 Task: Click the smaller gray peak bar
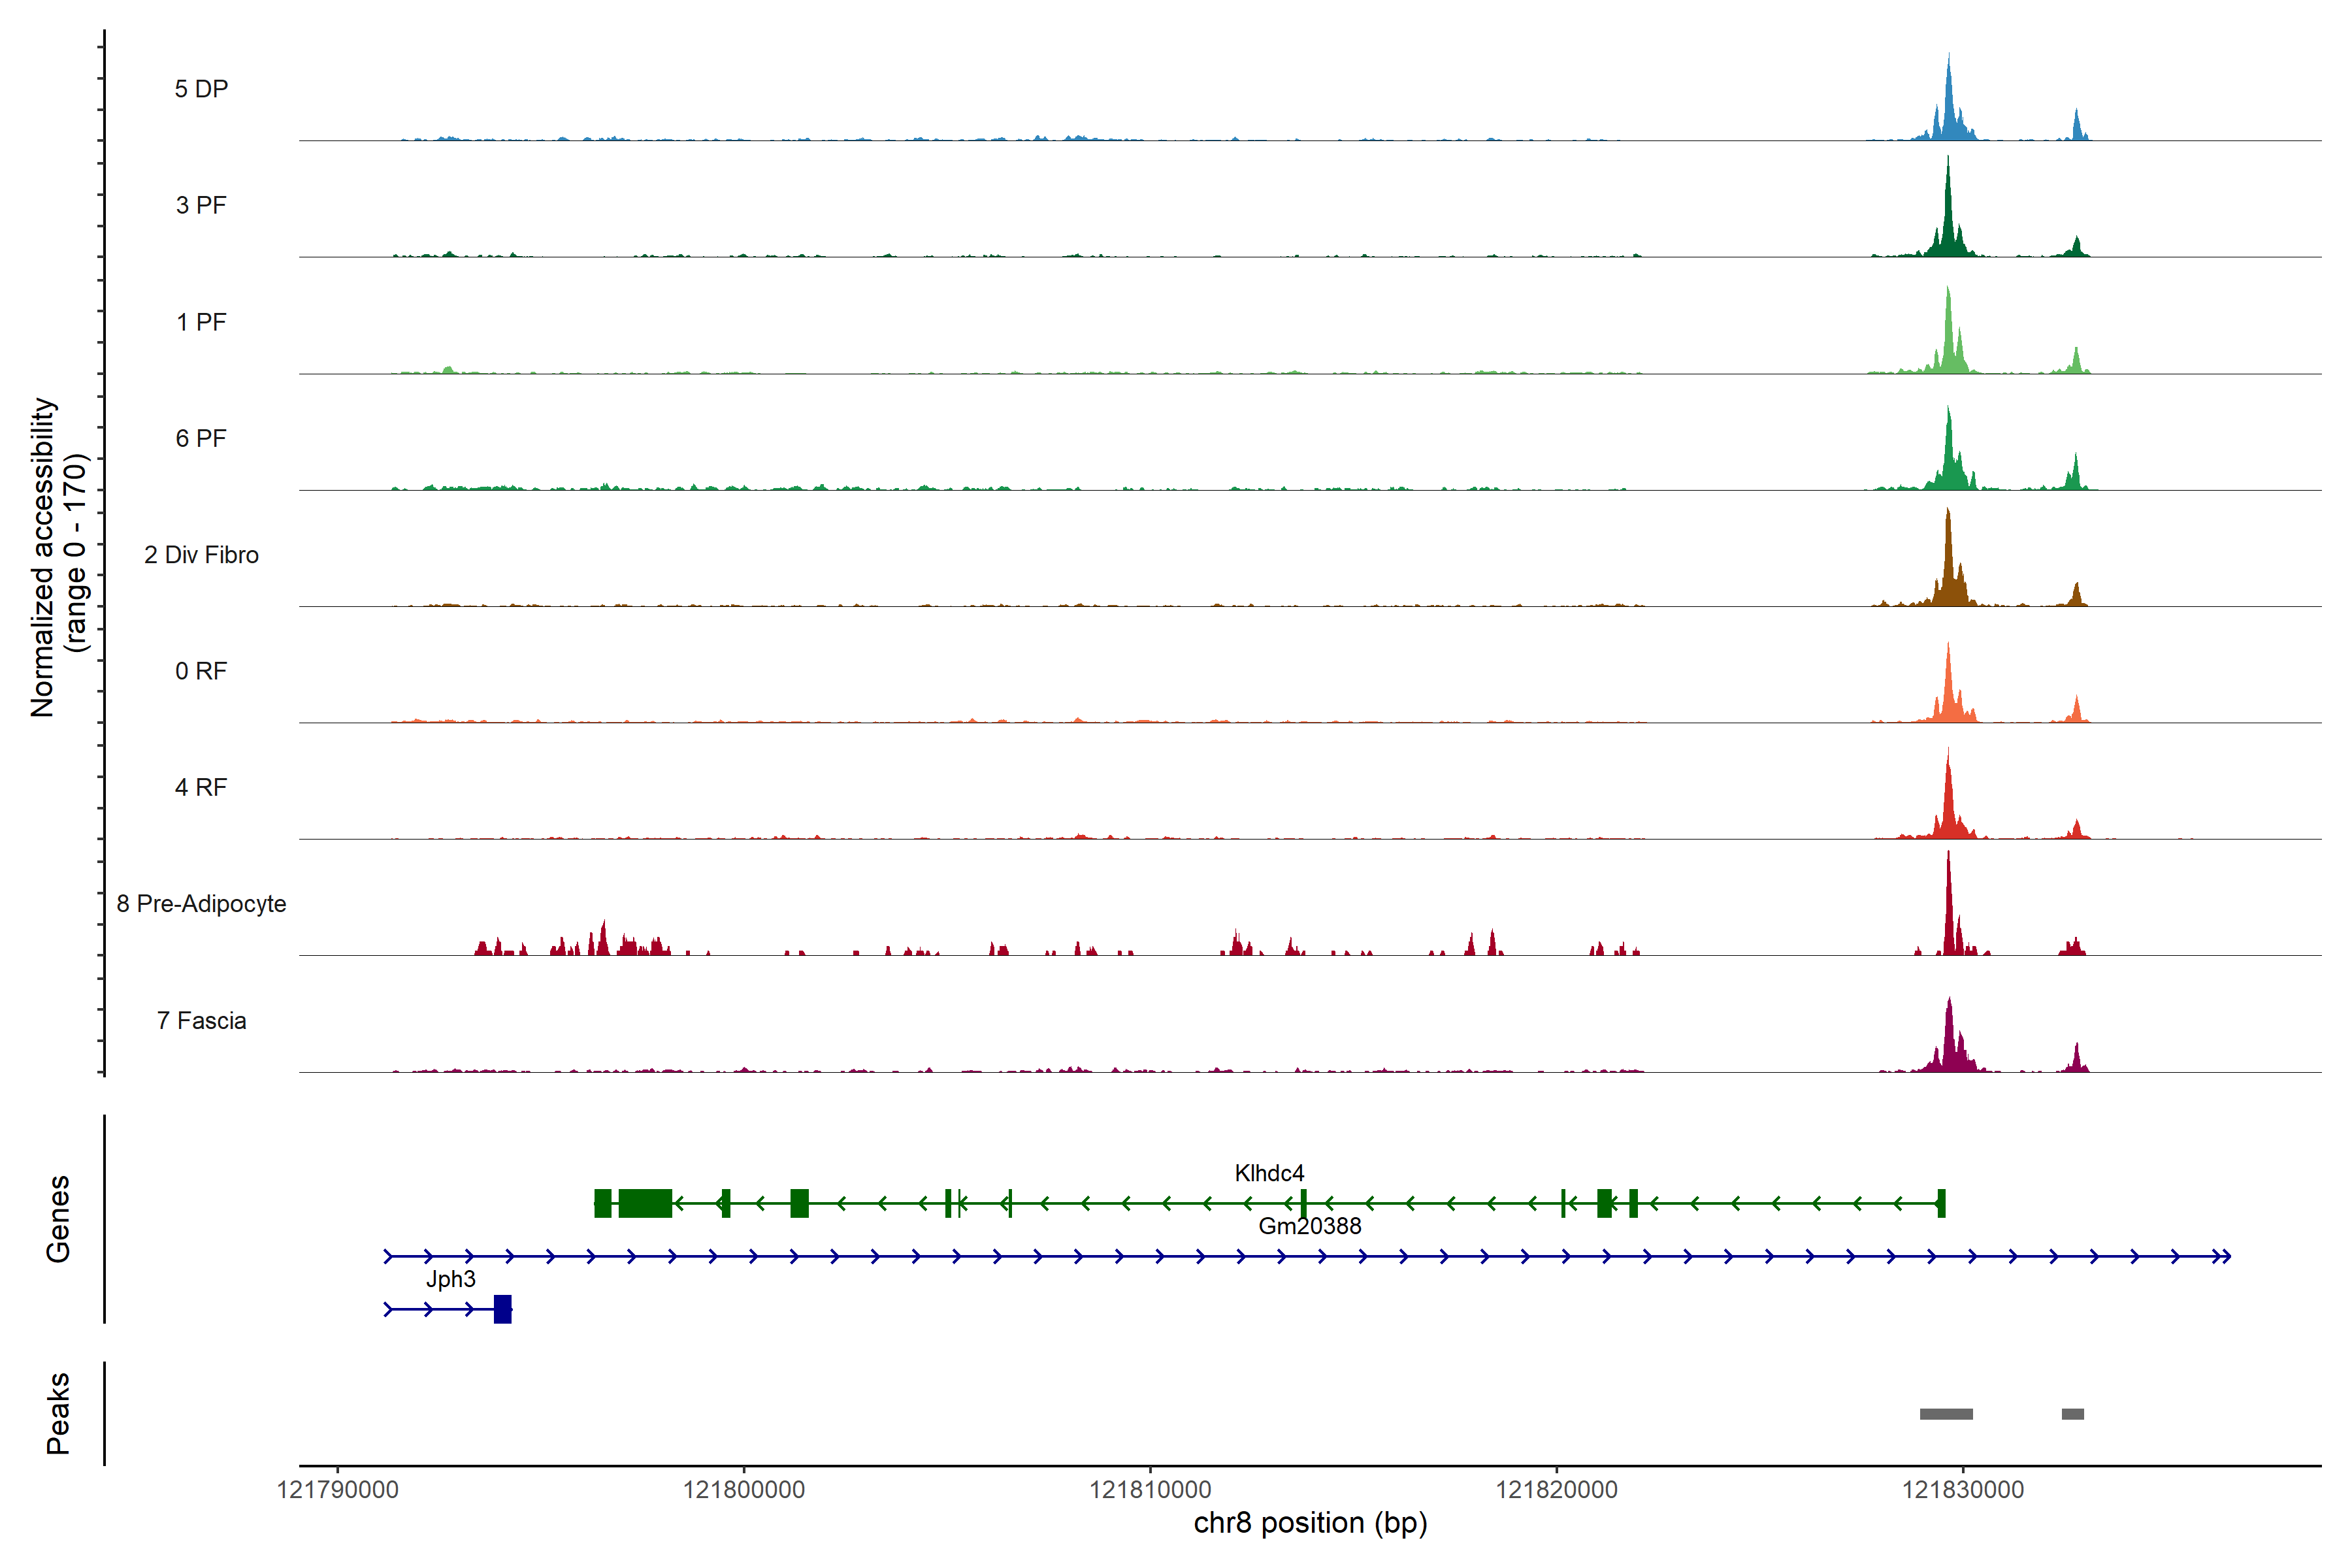[2073, 1414]
